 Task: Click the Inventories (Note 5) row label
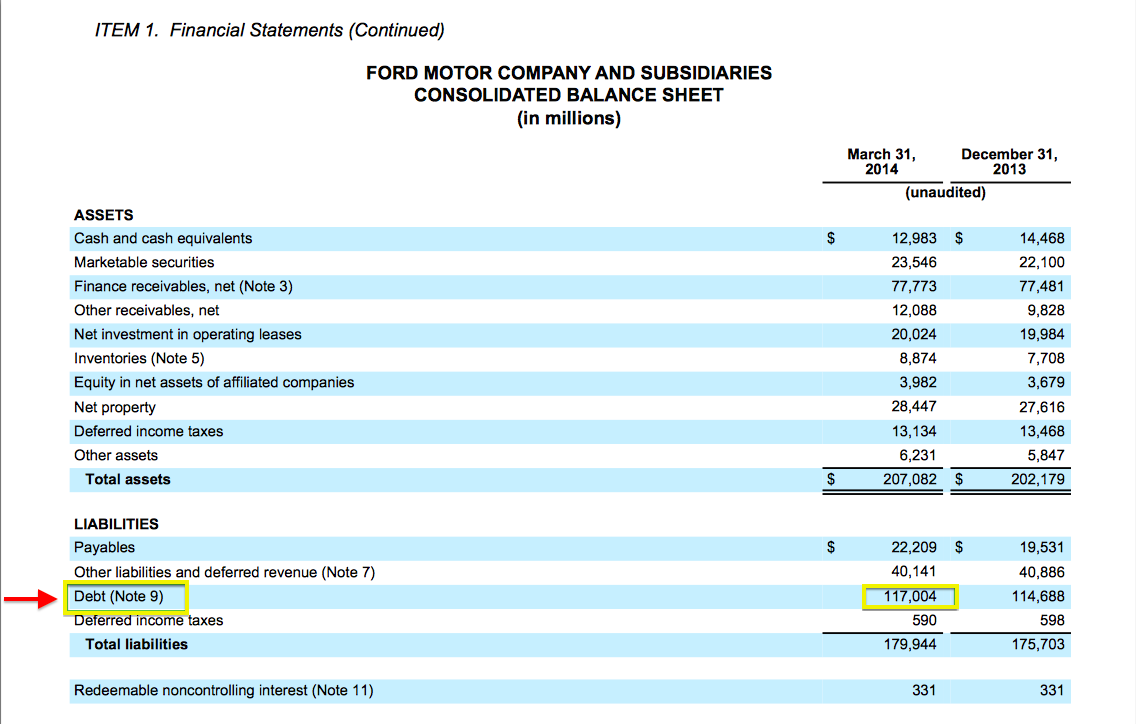point(139,359)
